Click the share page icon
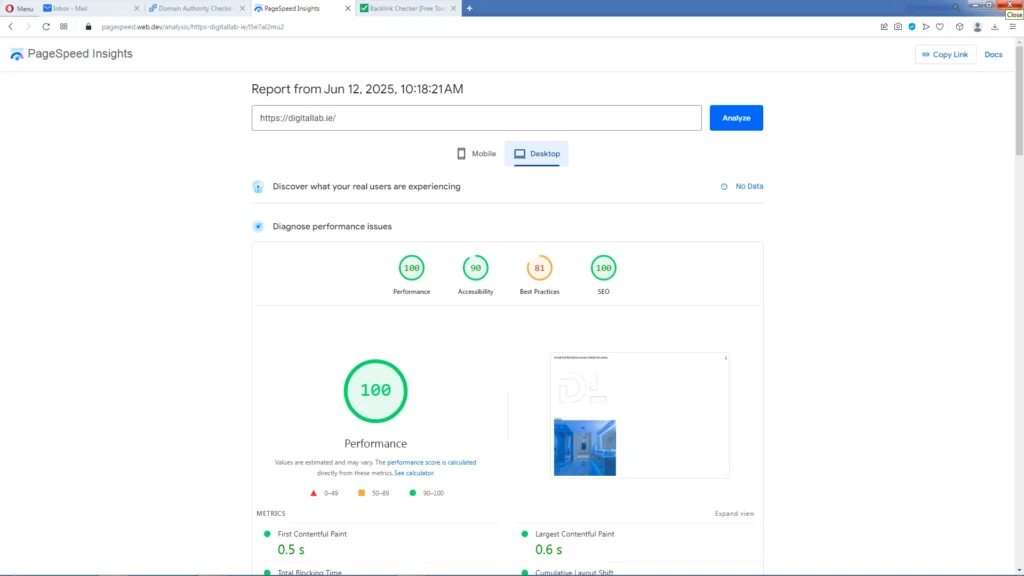Image resolution: width=1024 pixels, height=576 pixels. [884, 27]
